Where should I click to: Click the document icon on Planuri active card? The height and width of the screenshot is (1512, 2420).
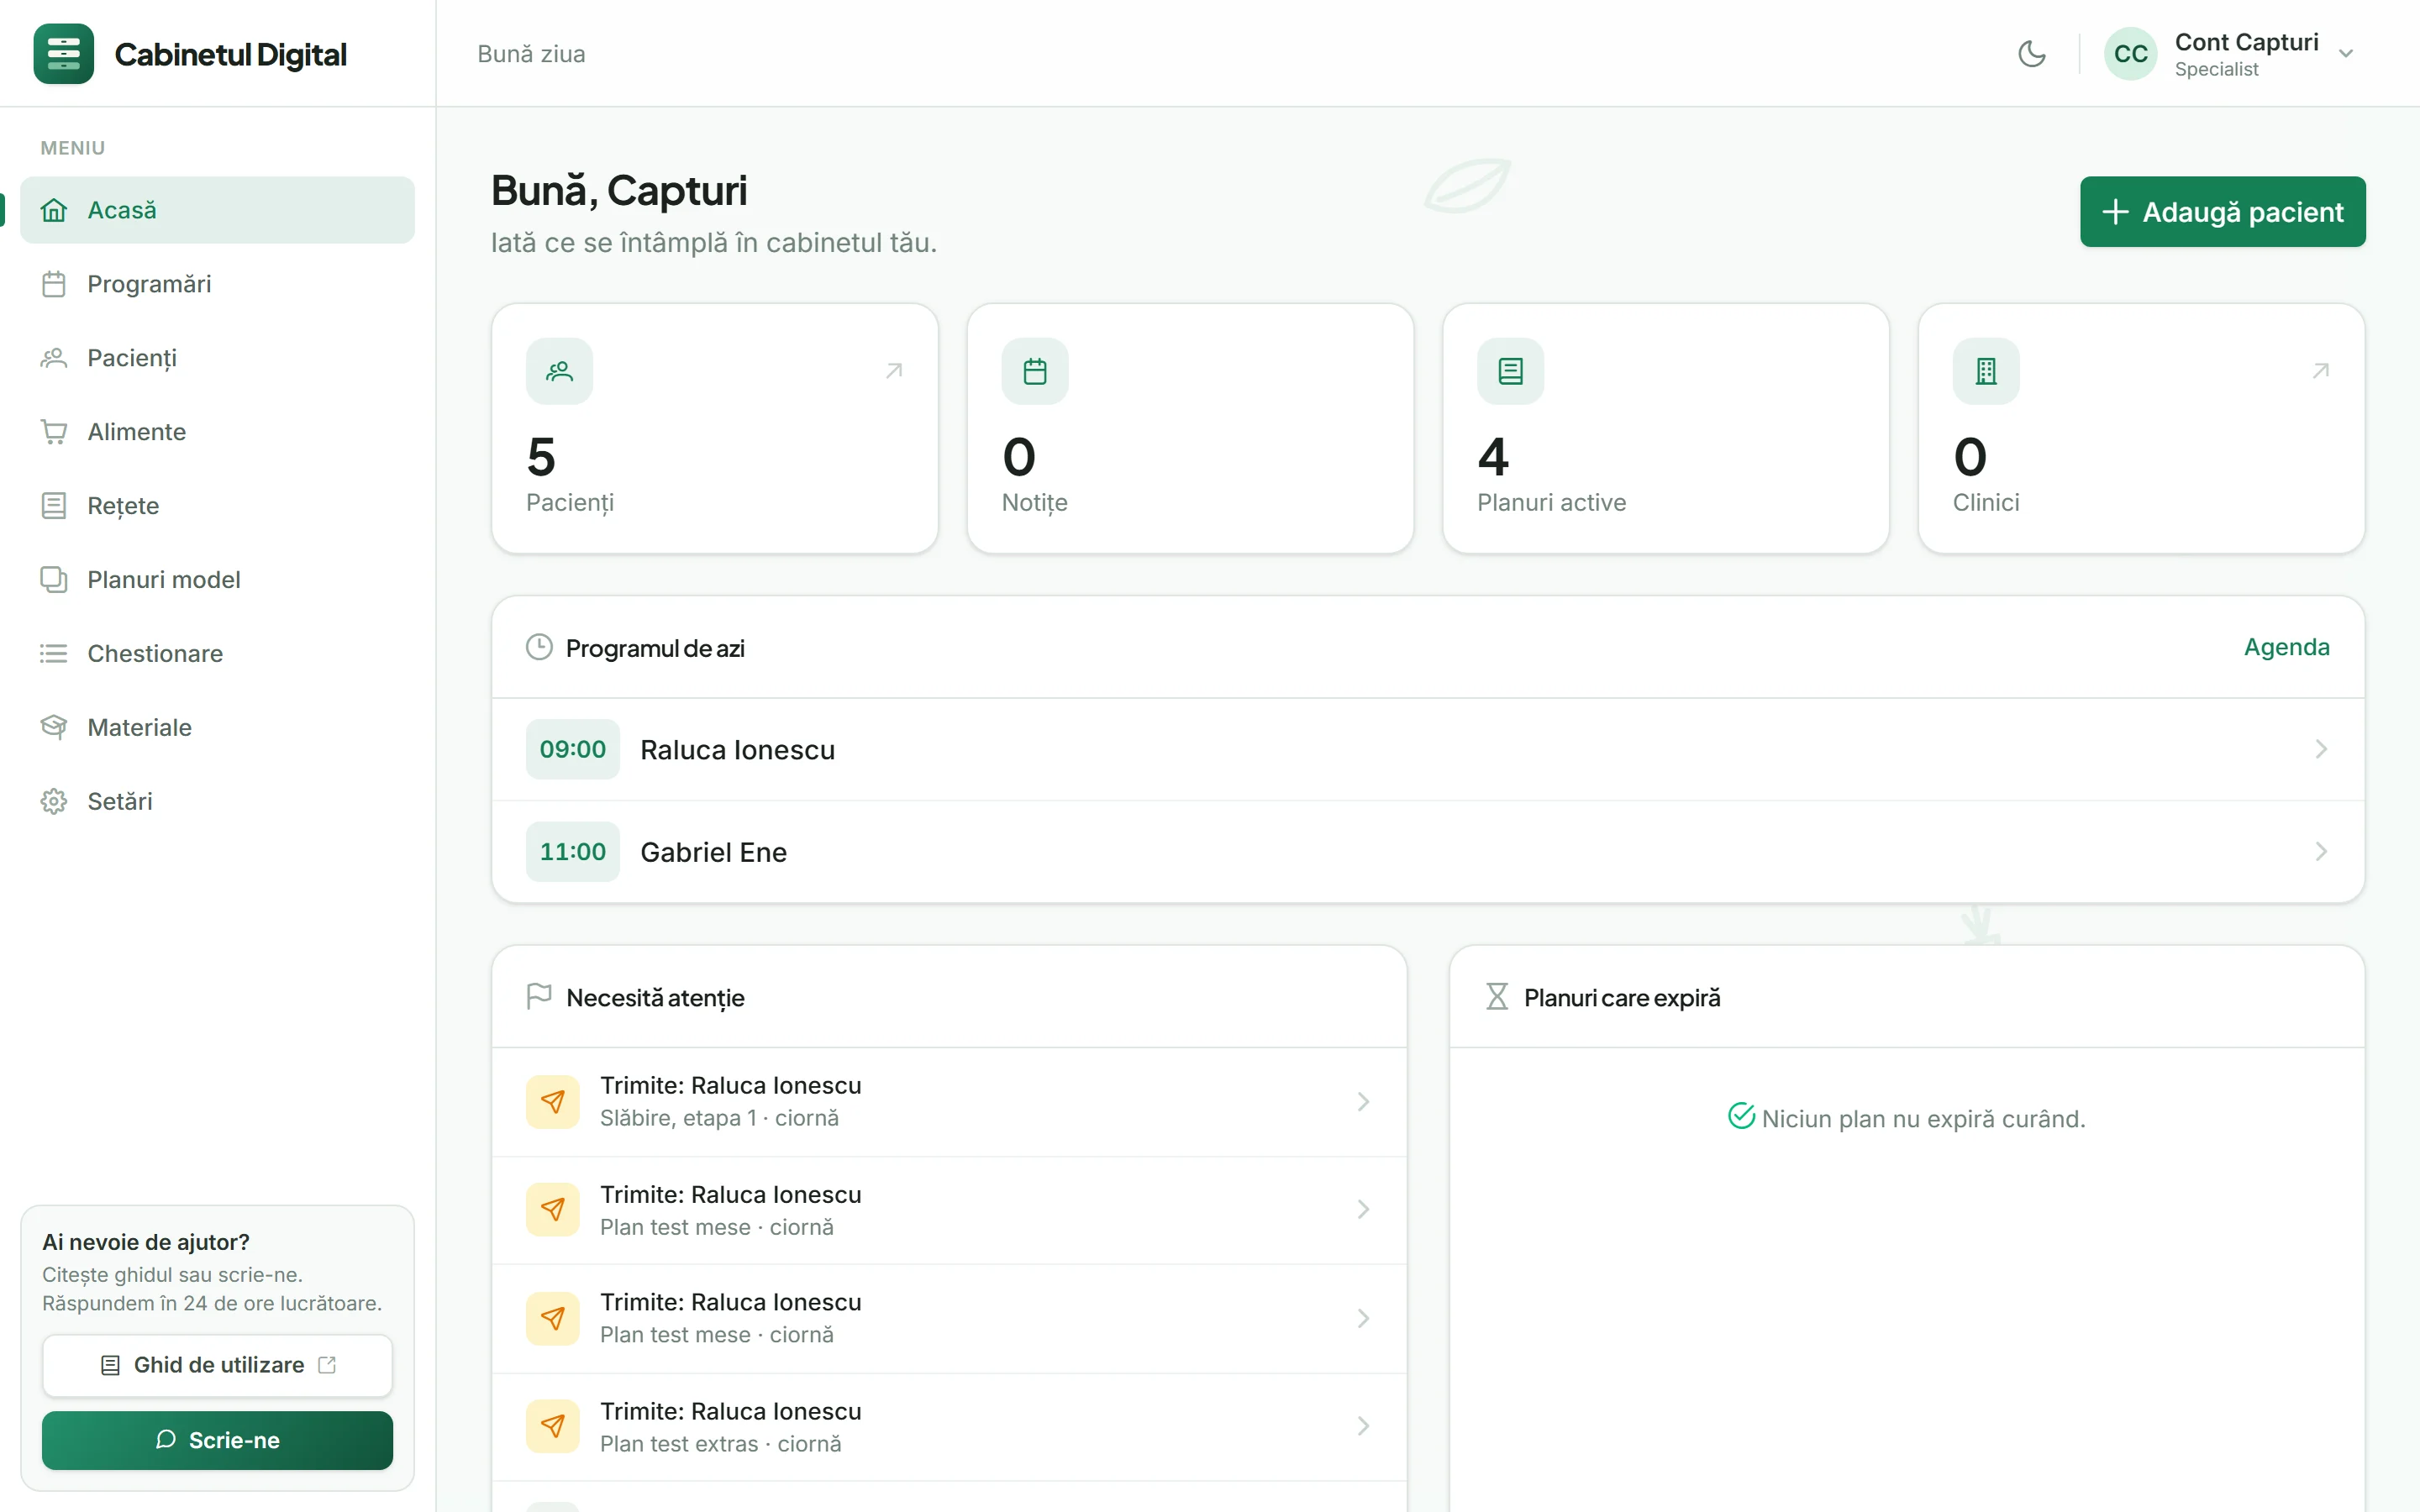point(1510,372)
